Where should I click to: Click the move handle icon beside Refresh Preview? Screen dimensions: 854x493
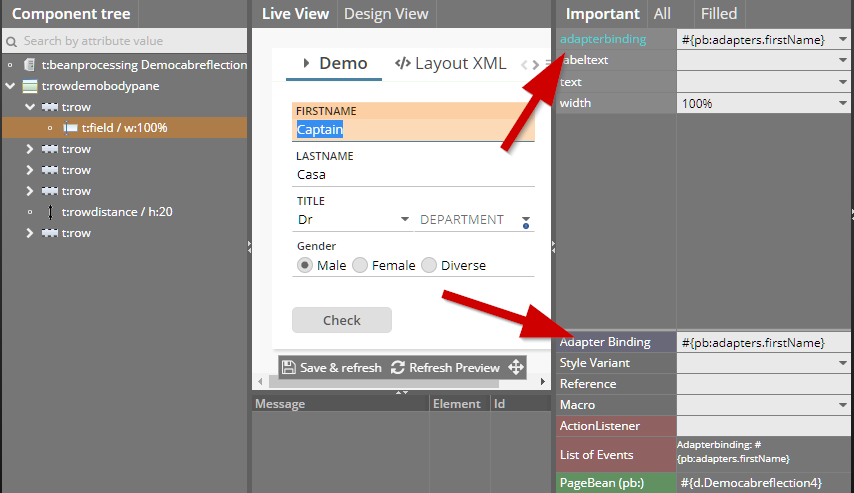tap(516, 367)
